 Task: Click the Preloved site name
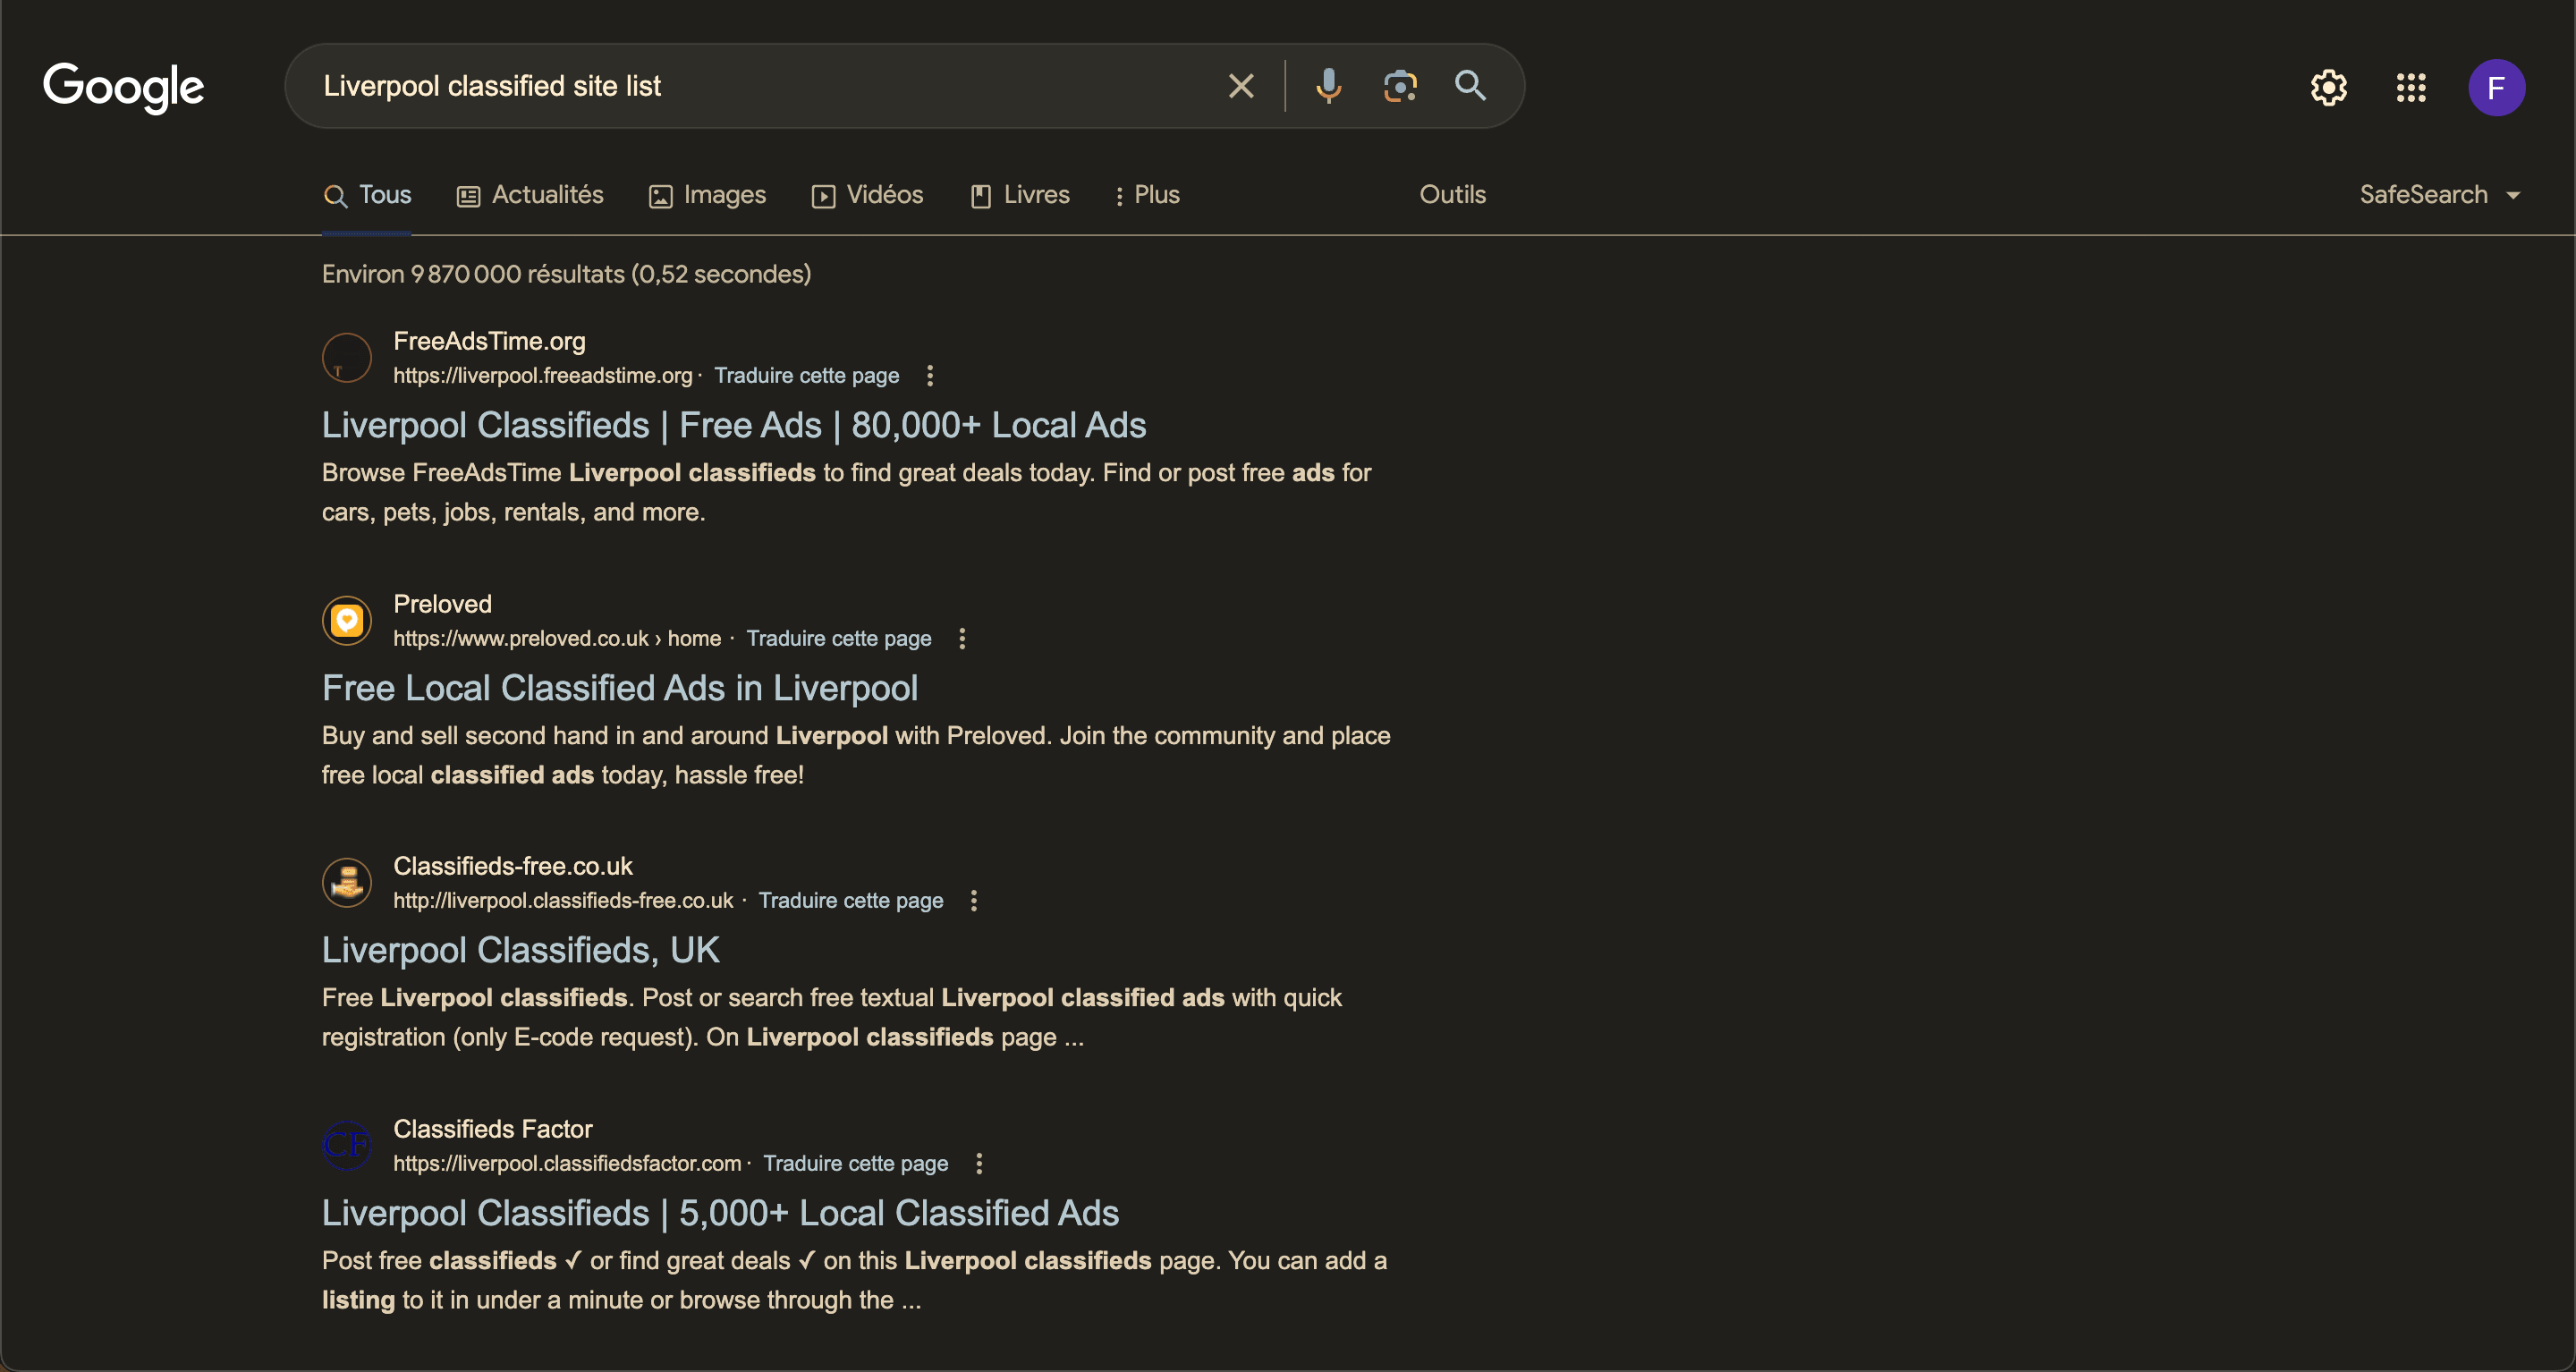coord(442,604)
